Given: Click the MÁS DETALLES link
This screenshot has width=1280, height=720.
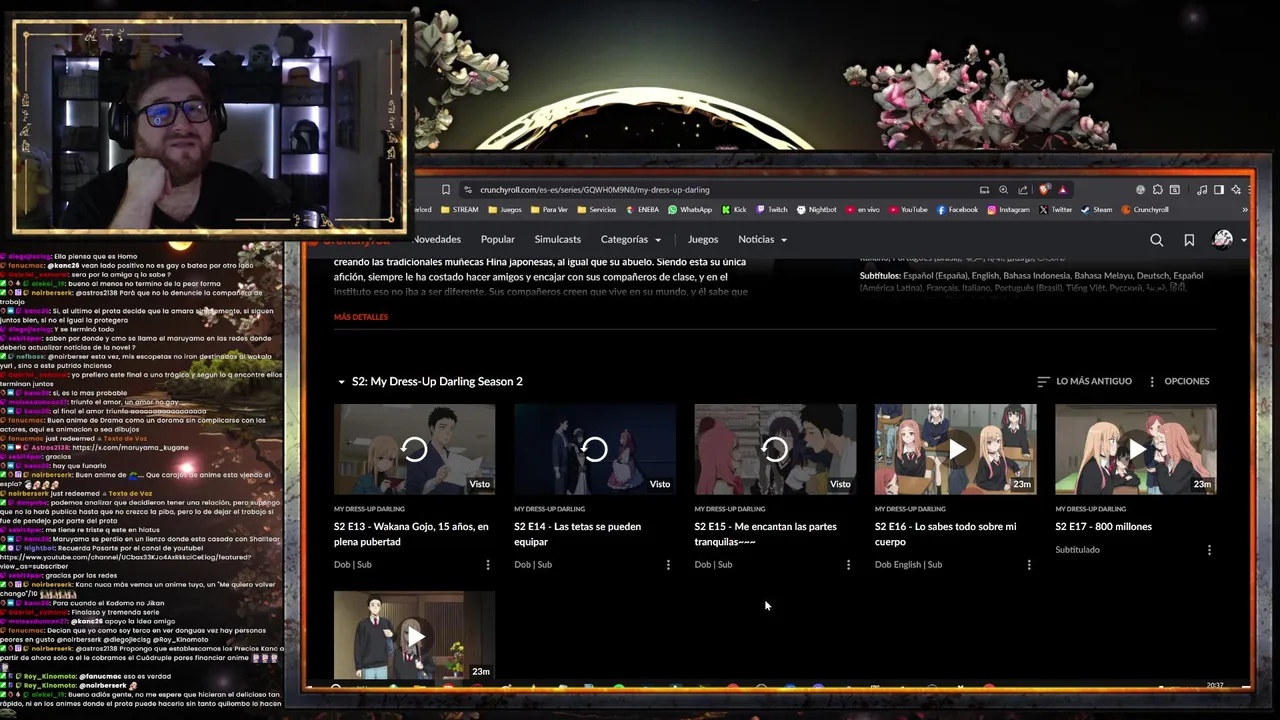Looking at the screenshot, I should pyautogui.click(x=361, y=317).
